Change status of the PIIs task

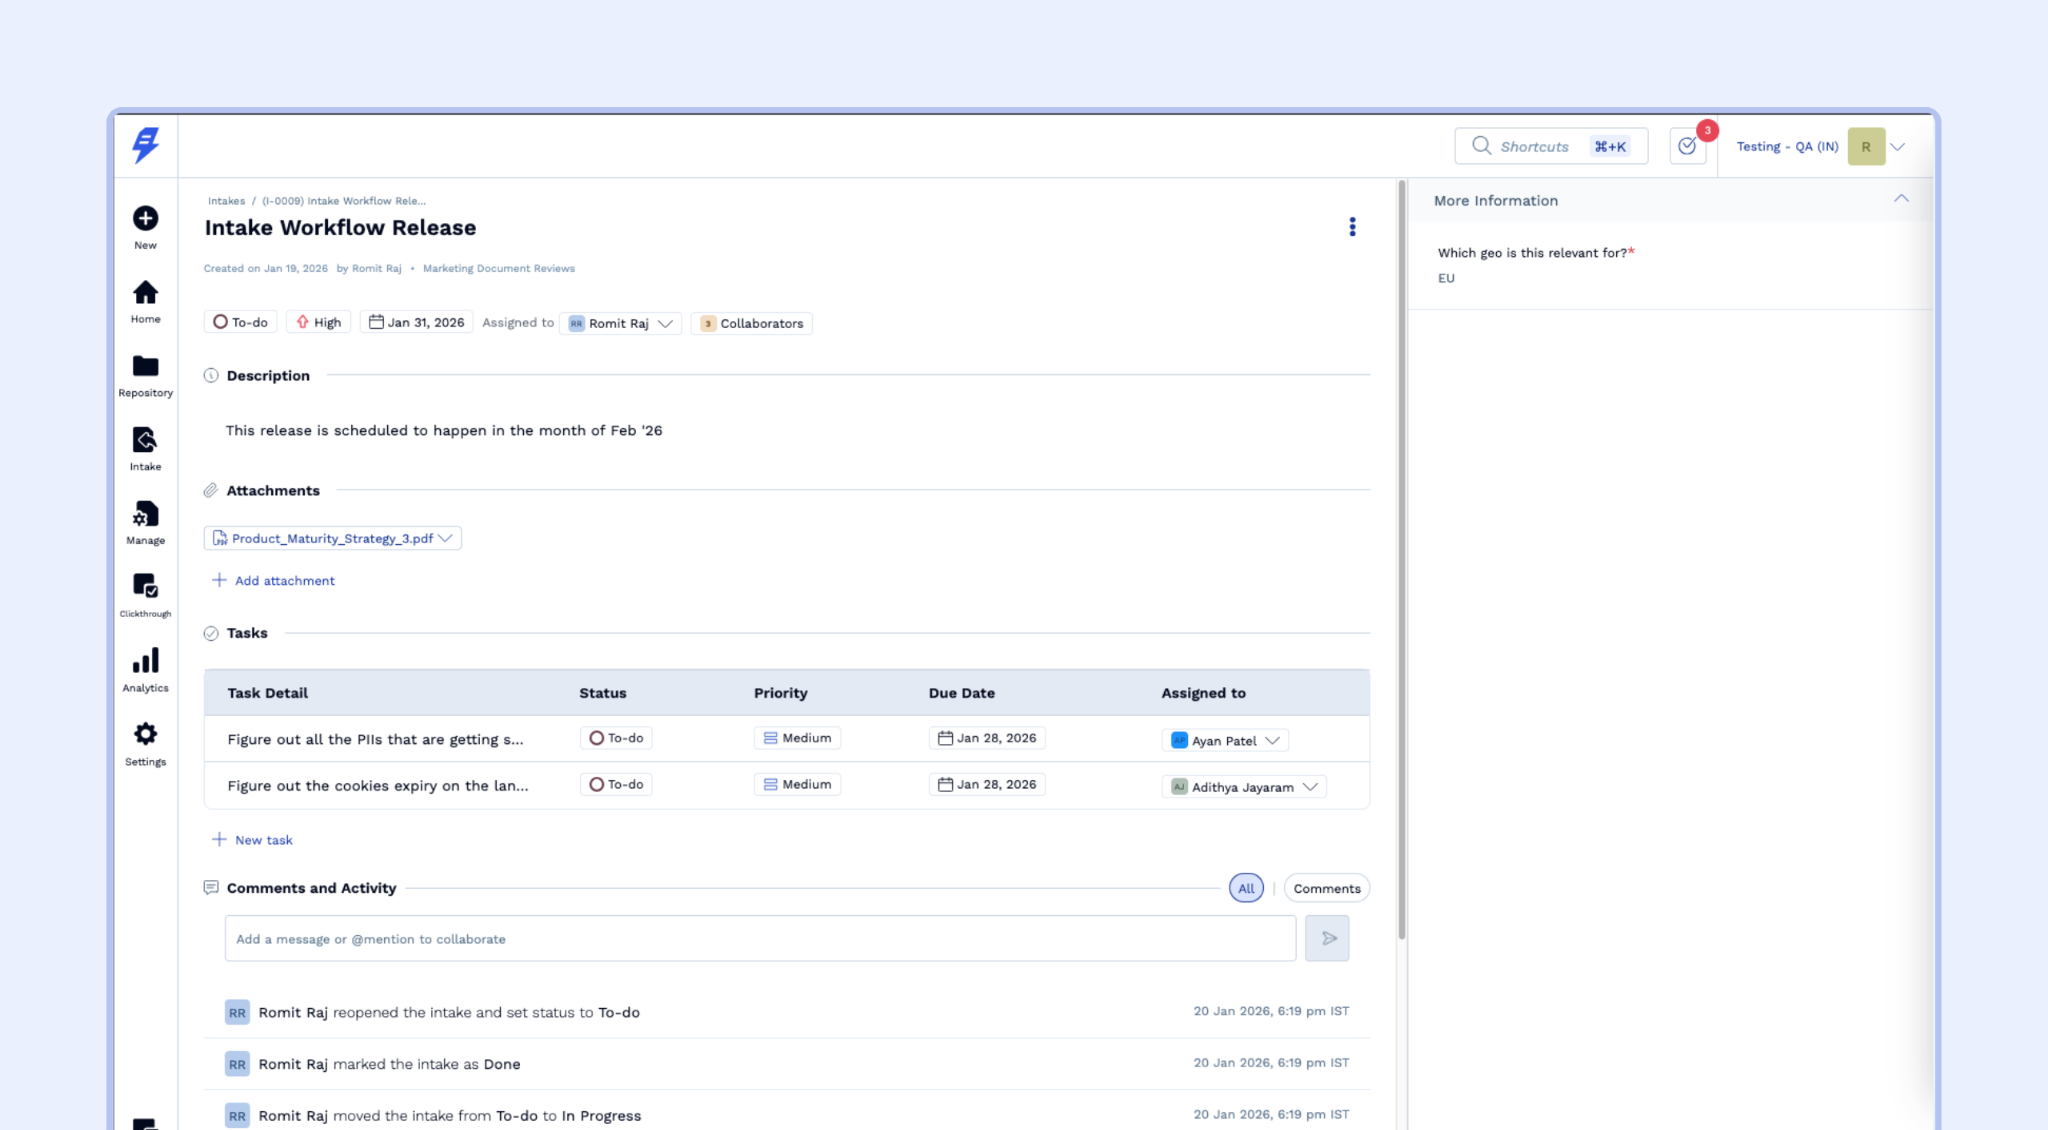coord(616,738)
